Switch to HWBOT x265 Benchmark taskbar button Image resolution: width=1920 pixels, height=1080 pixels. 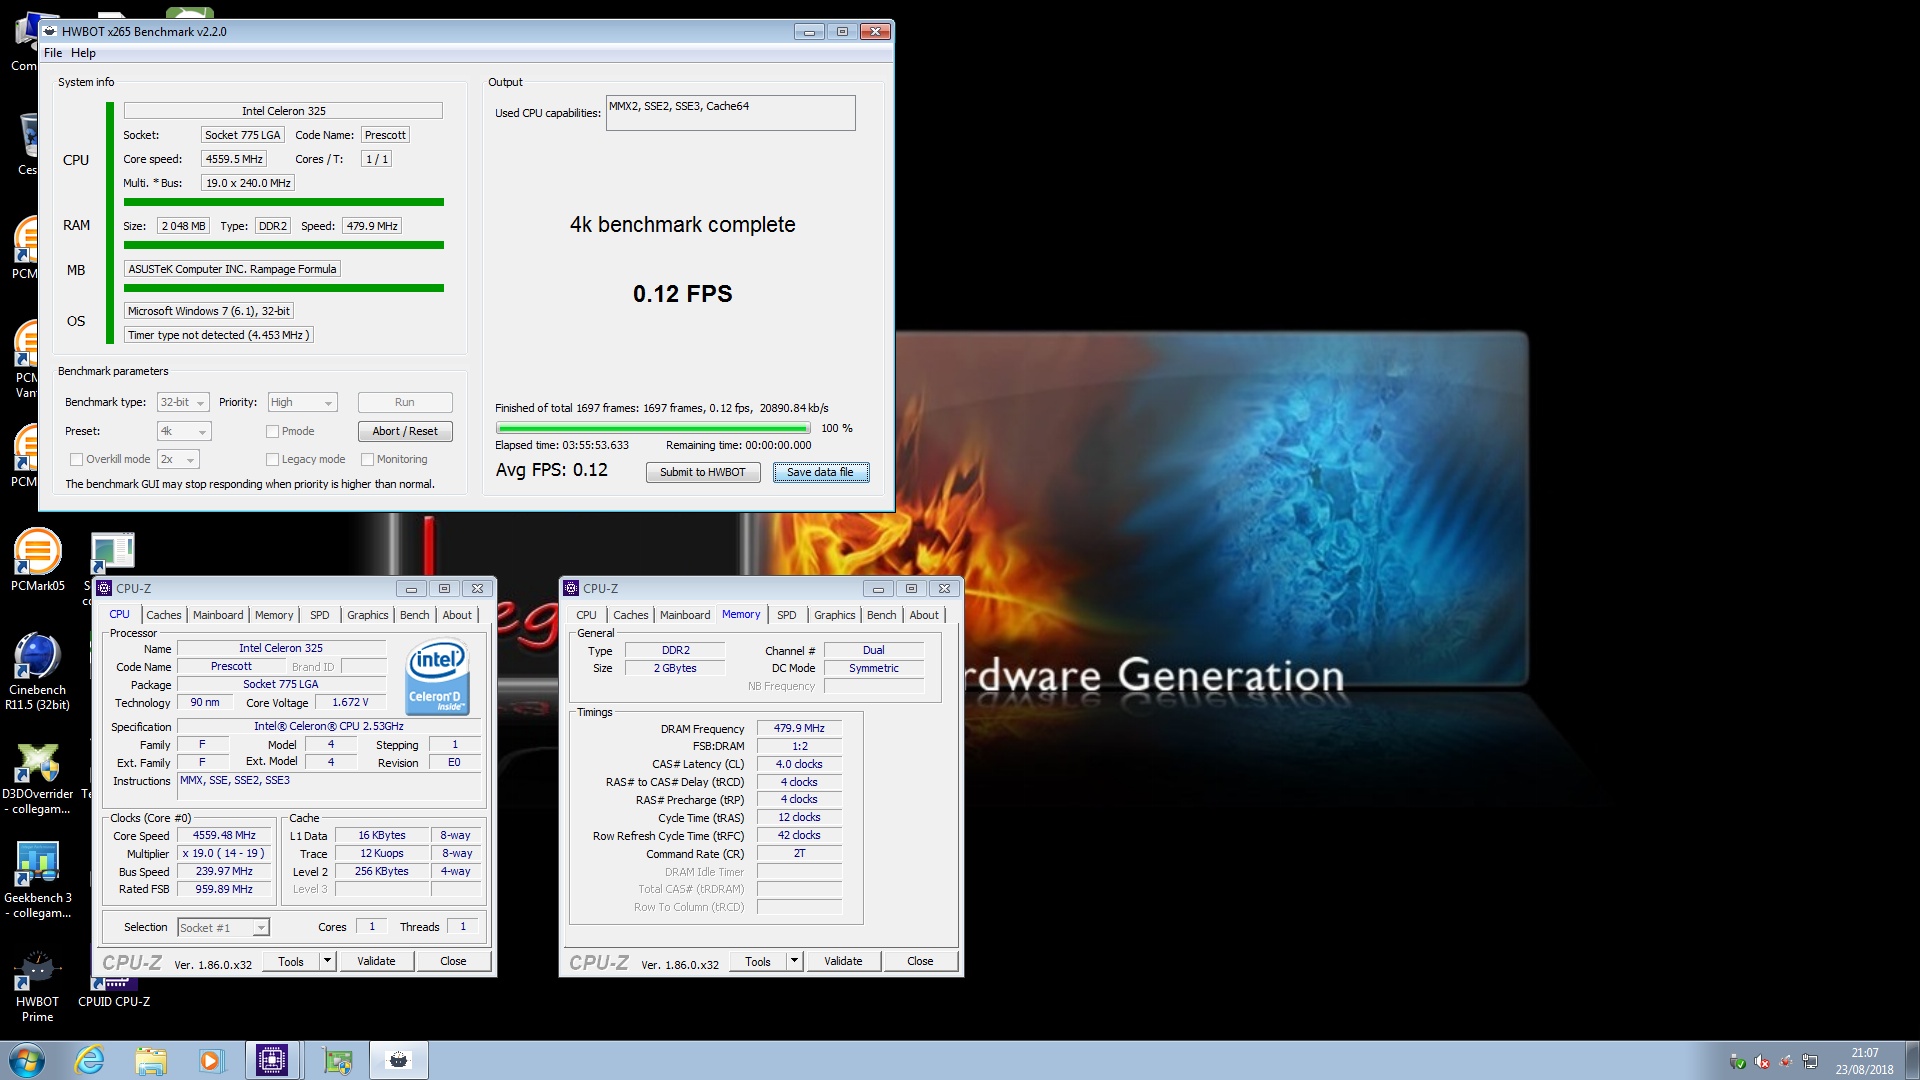(x=399, y=1060)
